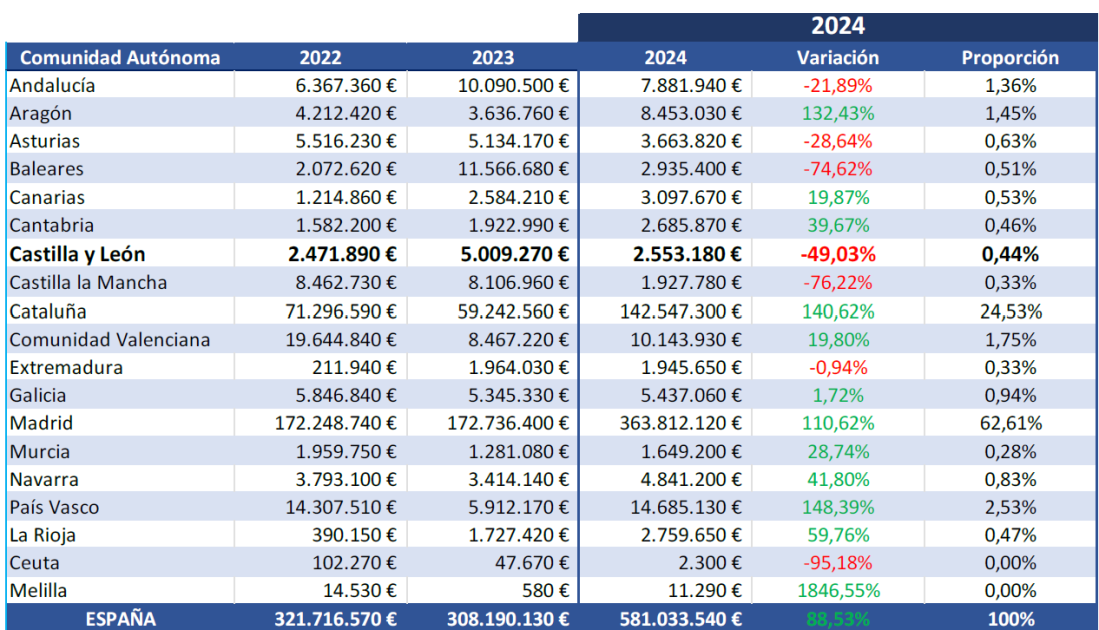
Task: Click the Variación column header
Action: point(837,57)
